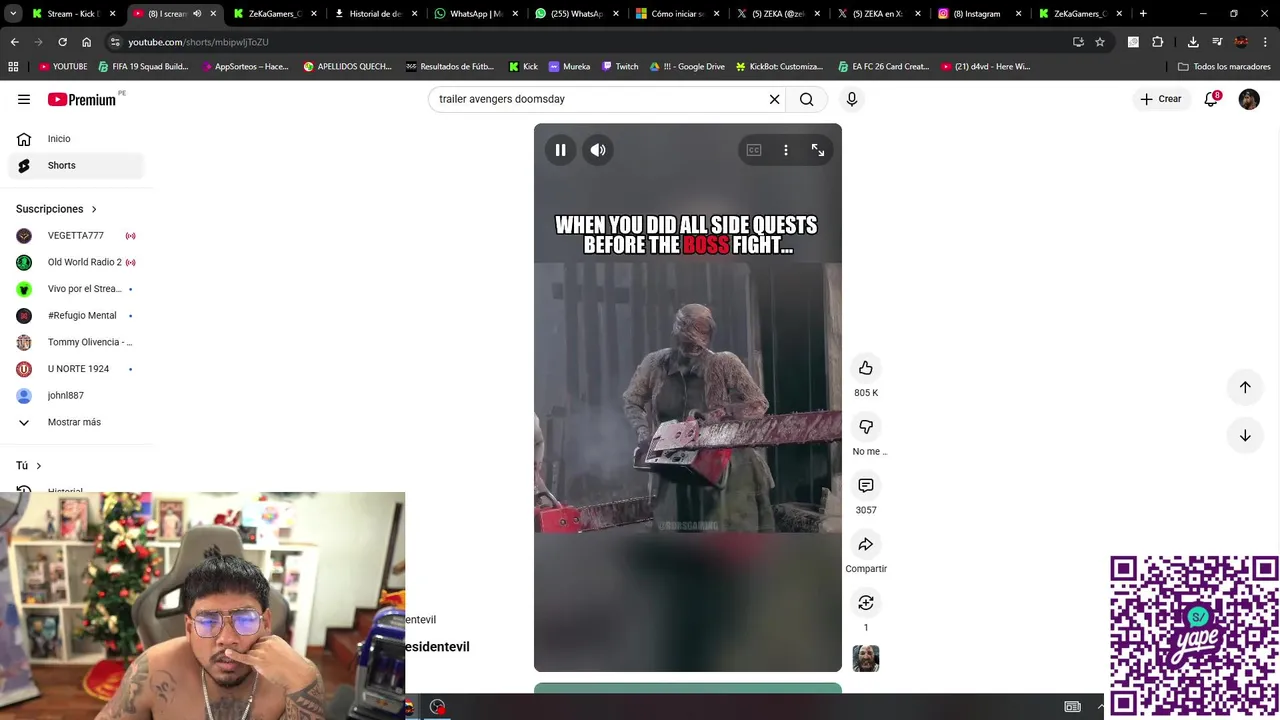Open the YouTube hamburger guide menu
The width and height of the screenshot is (1280, 720).
point(24,99)
